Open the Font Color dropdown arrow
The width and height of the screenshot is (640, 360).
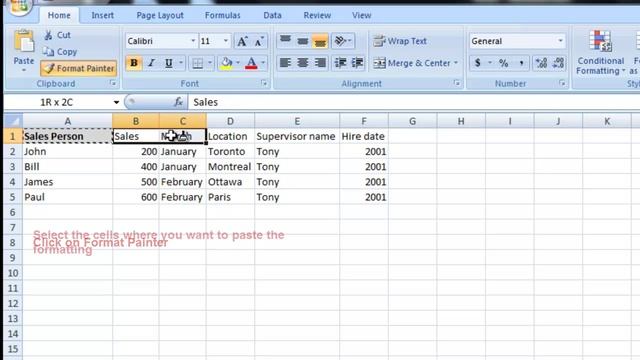click(263, 63)
